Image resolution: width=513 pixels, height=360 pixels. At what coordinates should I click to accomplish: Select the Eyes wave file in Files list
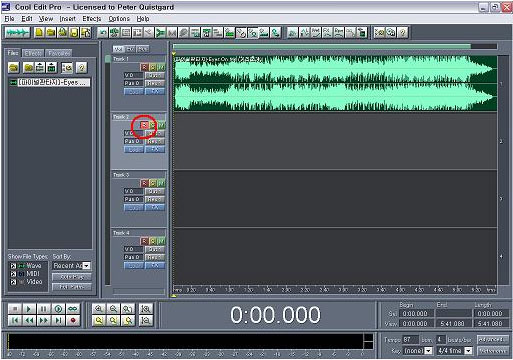pos(49,82)
